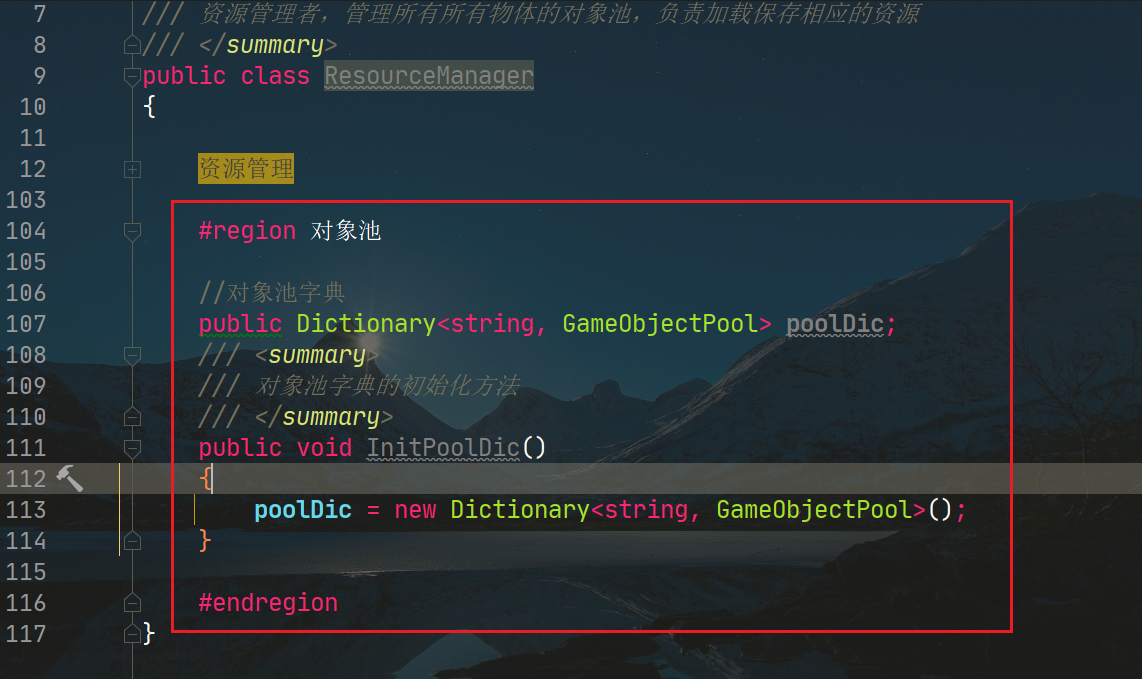Collapse the InitPoolDic method fold marker
This screenshot has width=1142, height=679.
(x=132, y=448)
